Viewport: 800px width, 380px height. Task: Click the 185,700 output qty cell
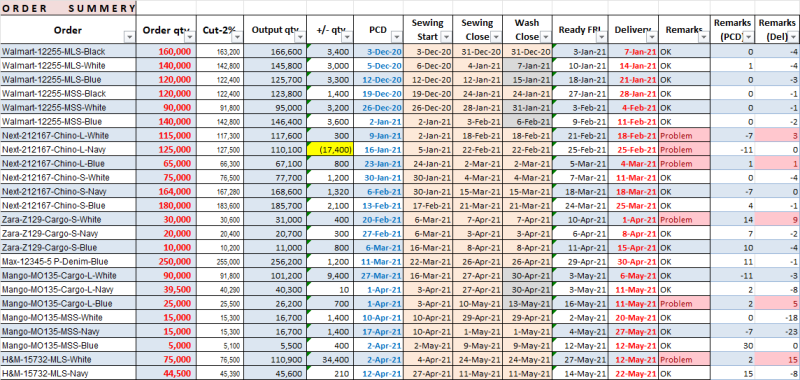pyautogui.click(x=275, y=206)
